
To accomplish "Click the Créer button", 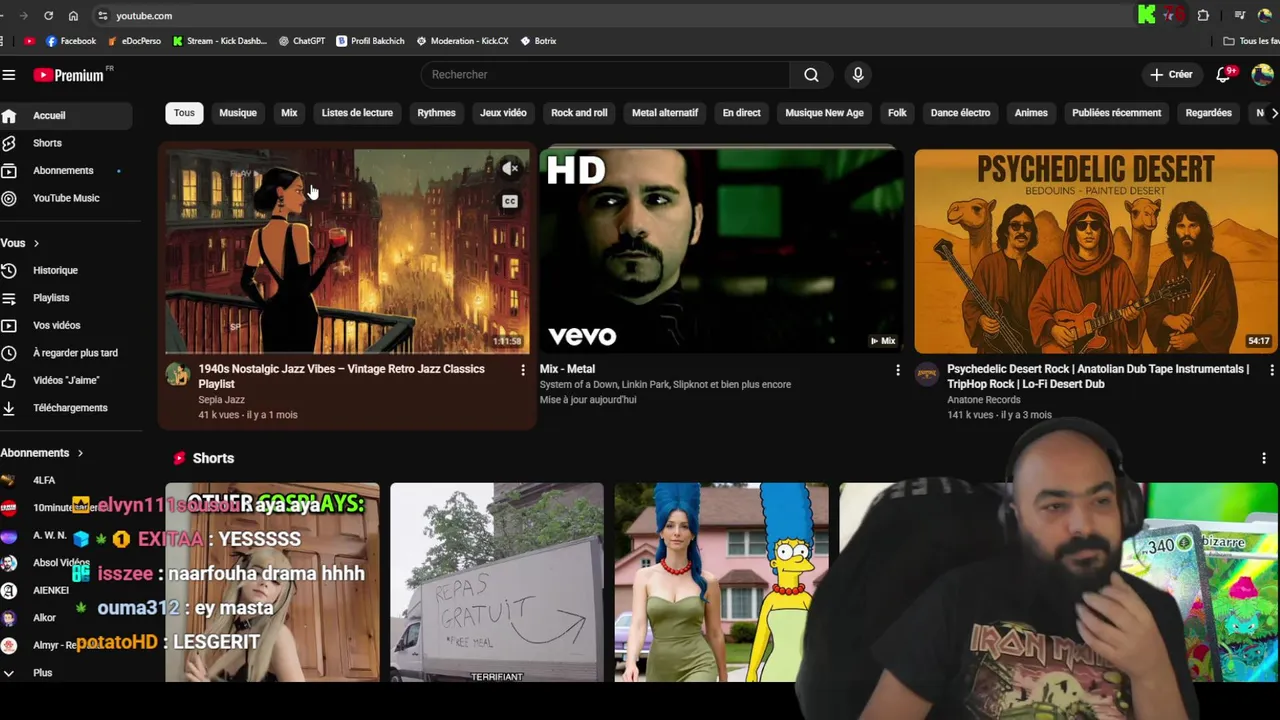I will [1171, 75].
